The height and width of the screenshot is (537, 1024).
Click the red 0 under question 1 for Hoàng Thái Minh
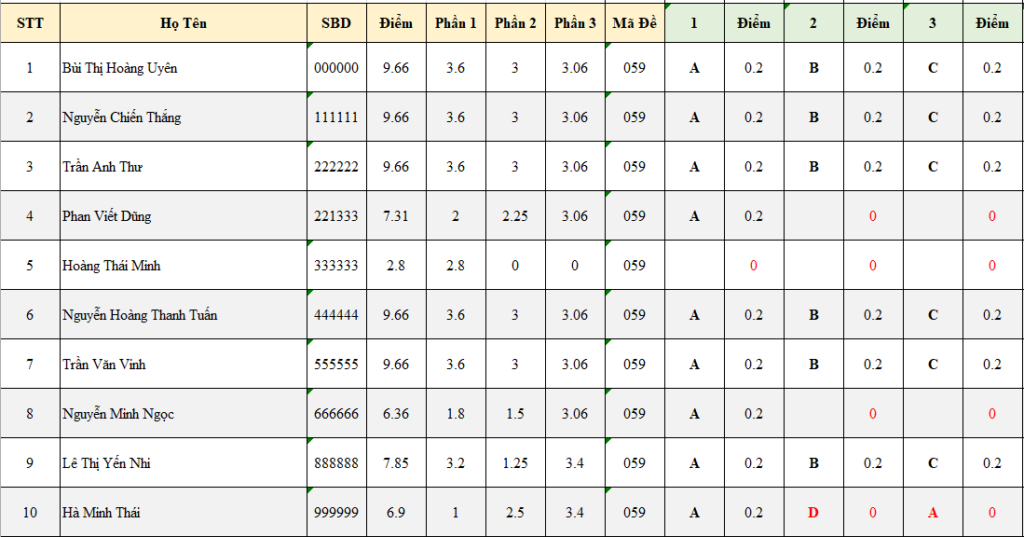754,266
